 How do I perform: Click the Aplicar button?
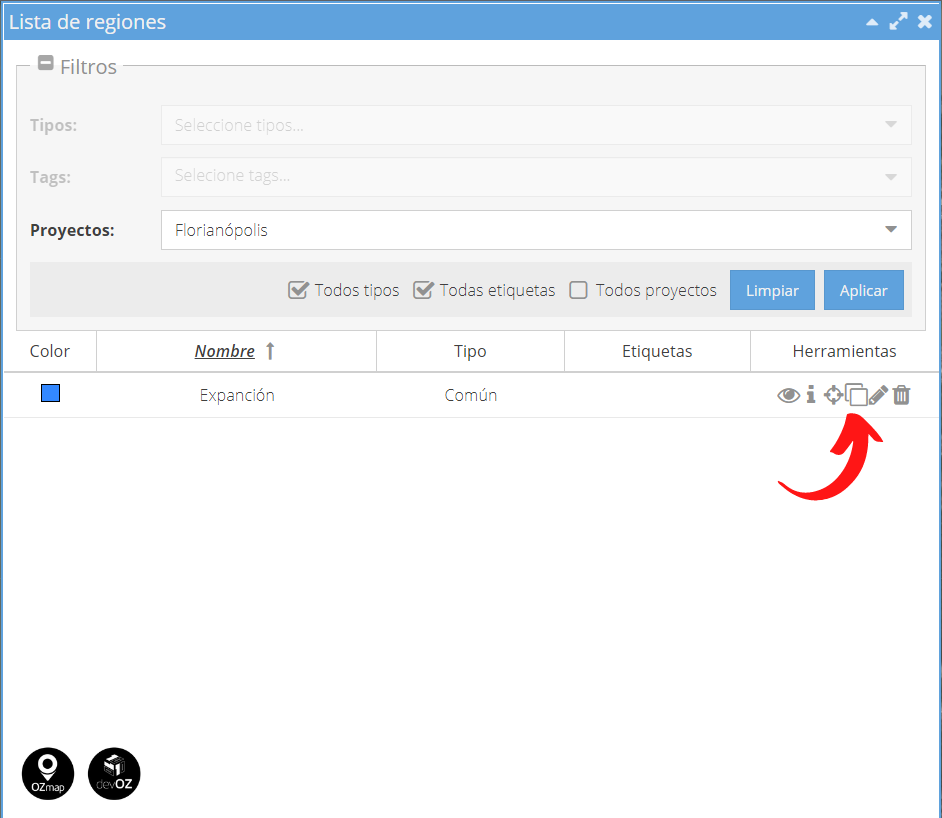pos(863,290)
